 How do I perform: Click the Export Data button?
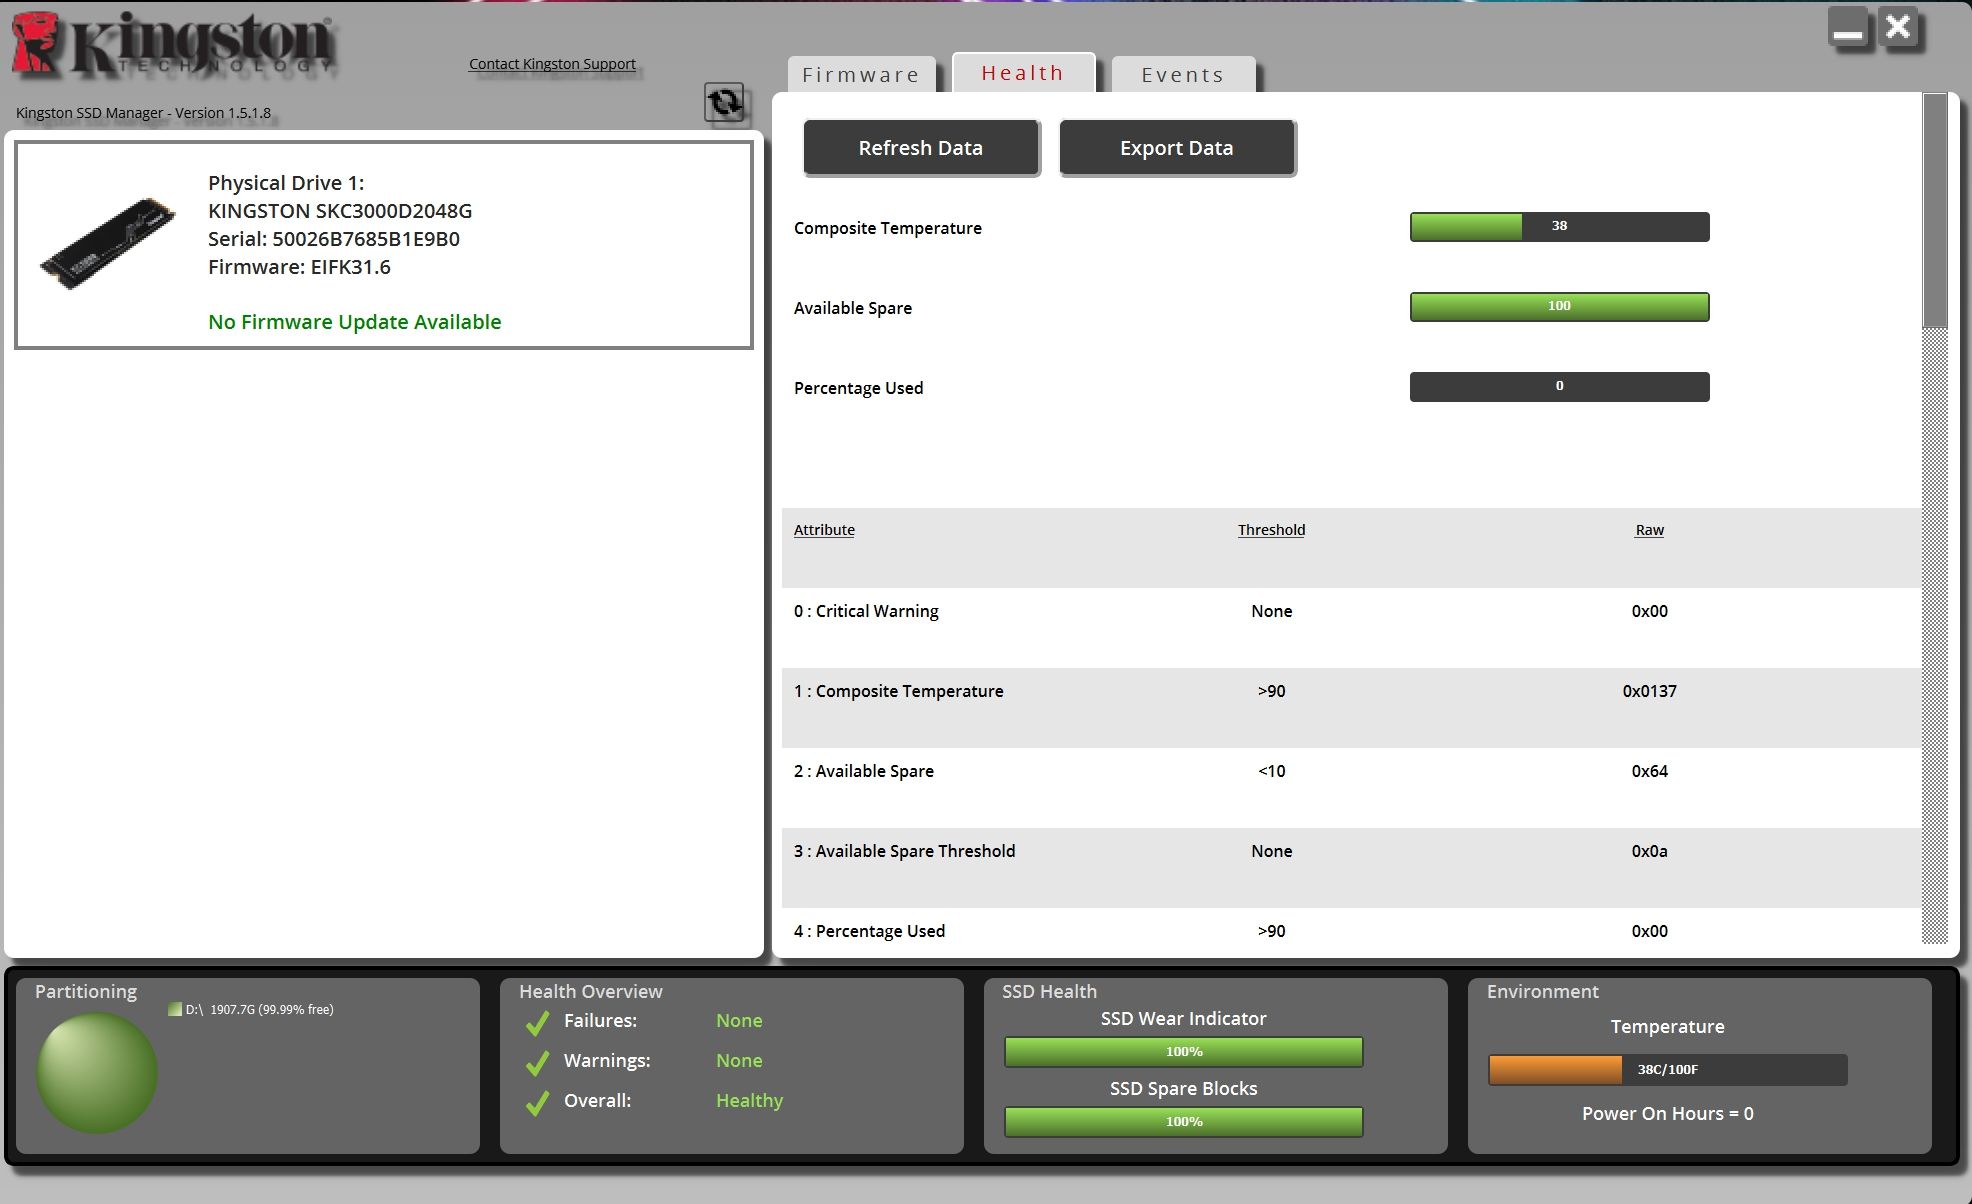coord(1177,148)
